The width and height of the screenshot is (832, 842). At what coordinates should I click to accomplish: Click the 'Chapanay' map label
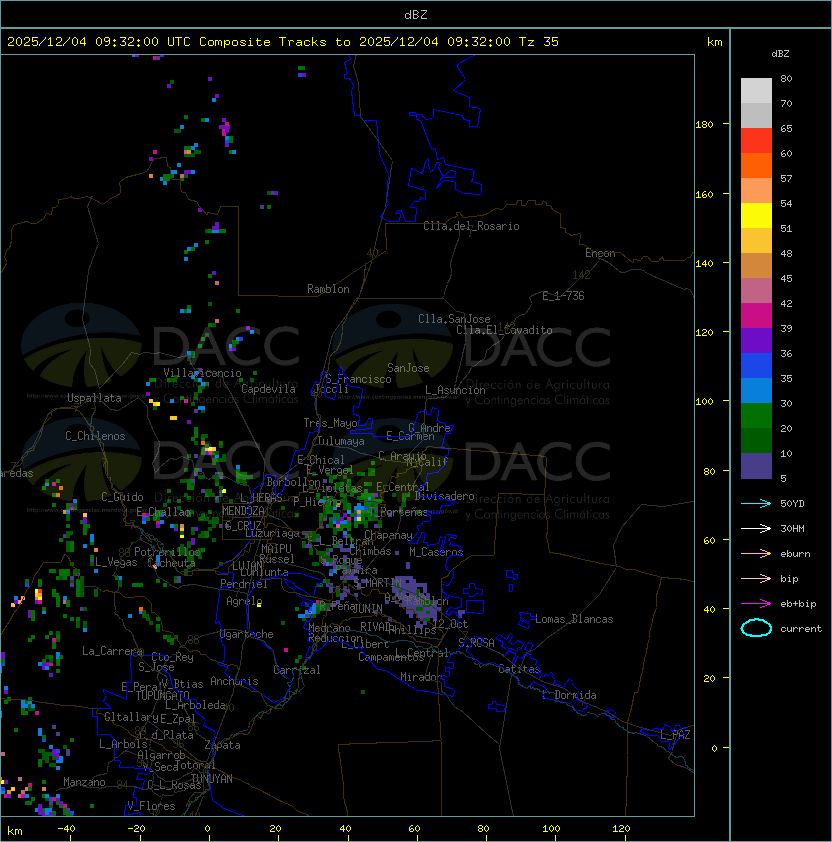coord(388,535)
